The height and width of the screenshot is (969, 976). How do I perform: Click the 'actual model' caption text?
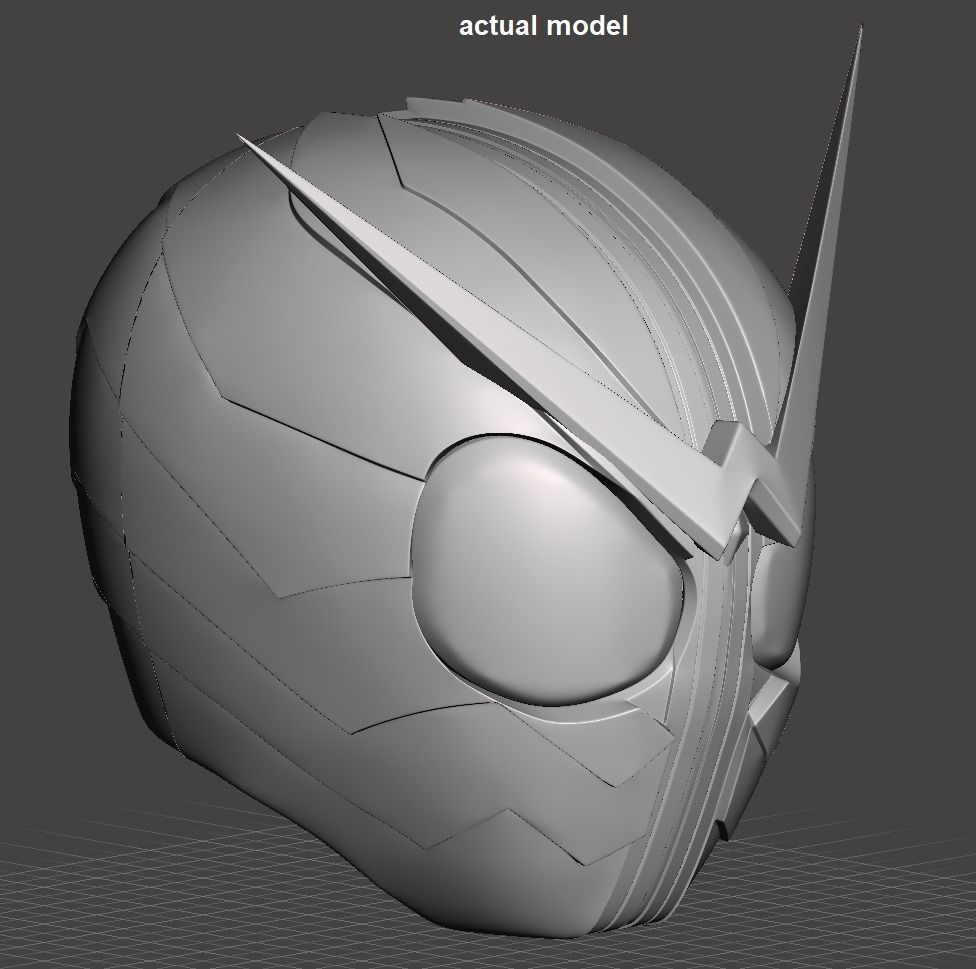click(543, 26)
